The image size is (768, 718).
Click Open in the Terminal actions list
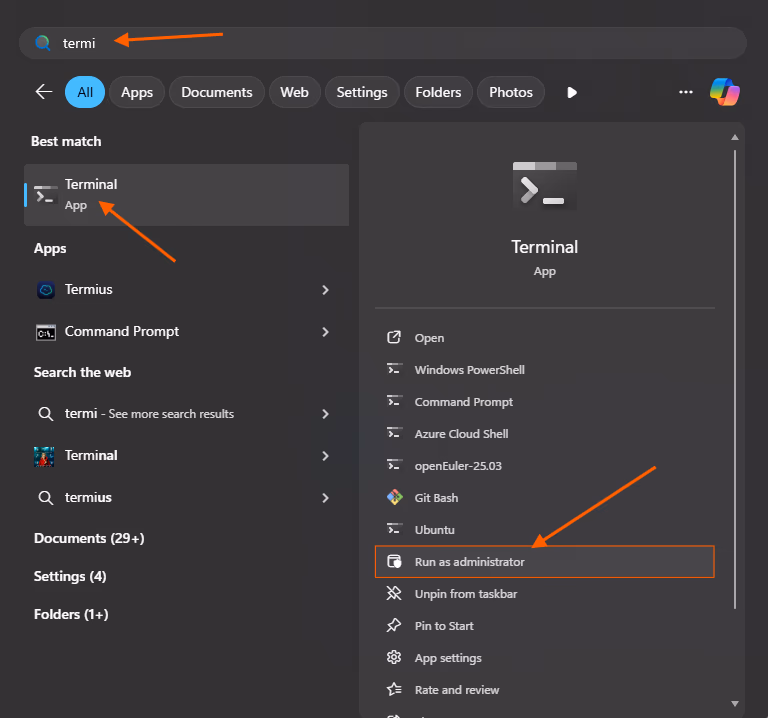click(x=545, y=338)
